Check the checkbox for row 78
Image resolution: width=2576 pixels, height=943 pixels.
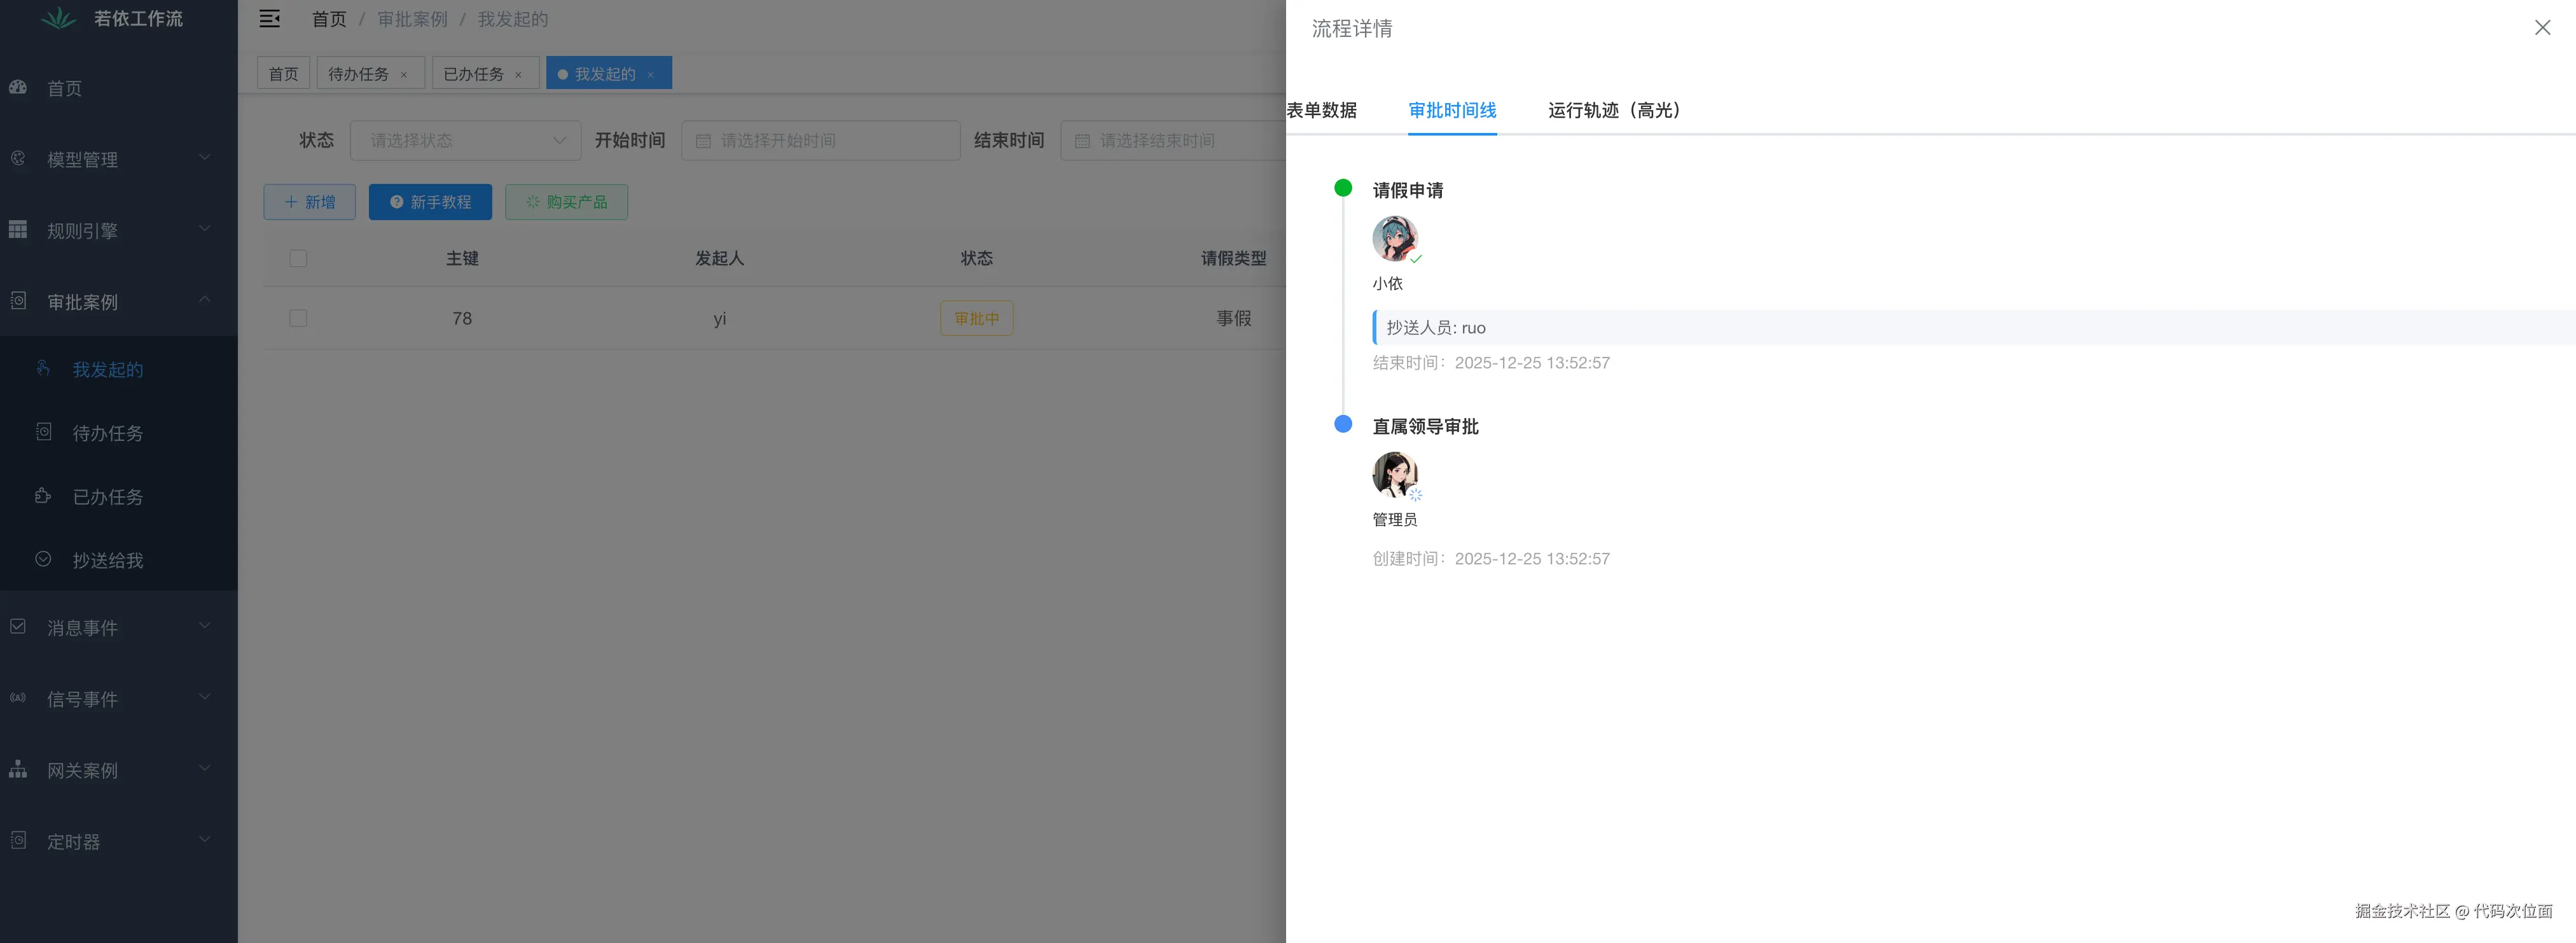click(298, 318)
